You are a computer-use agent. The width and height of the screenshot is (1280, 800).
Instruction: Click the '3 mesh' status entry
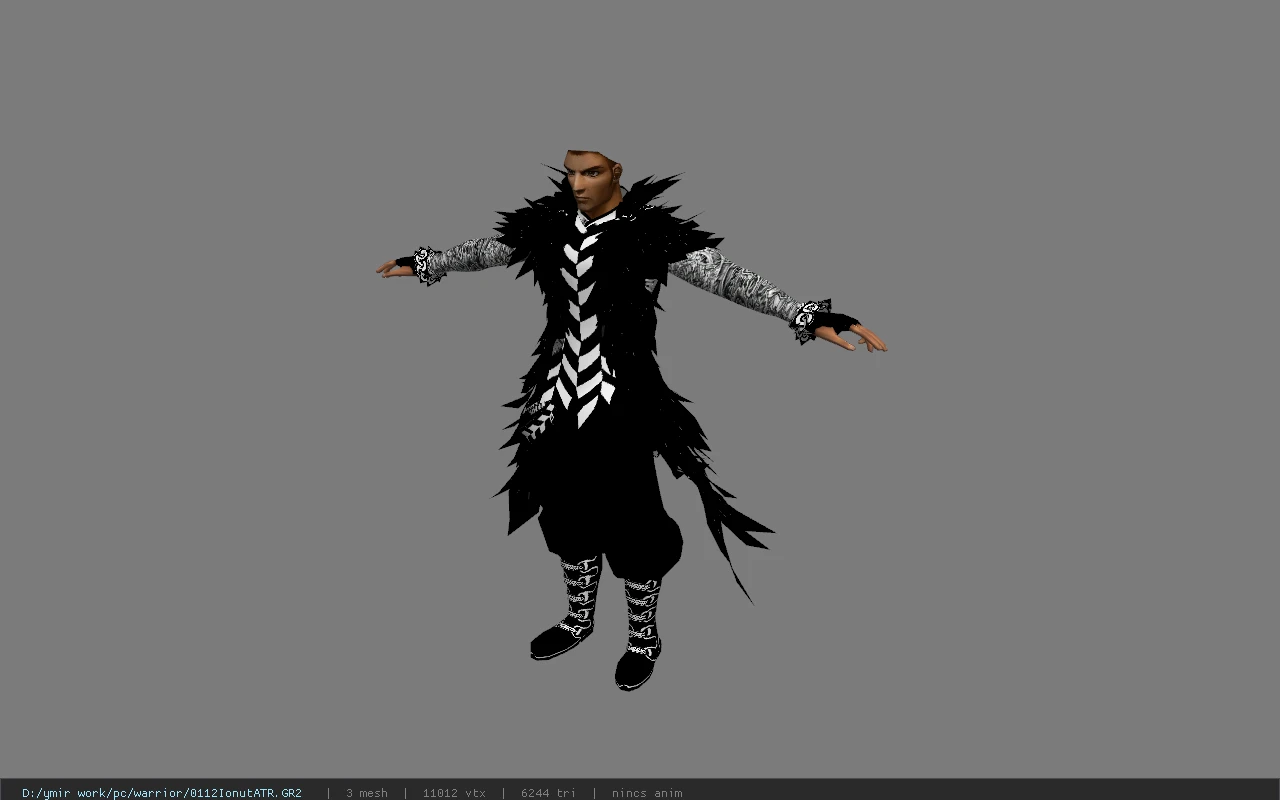pyautogui.click(x=367, y=793)
